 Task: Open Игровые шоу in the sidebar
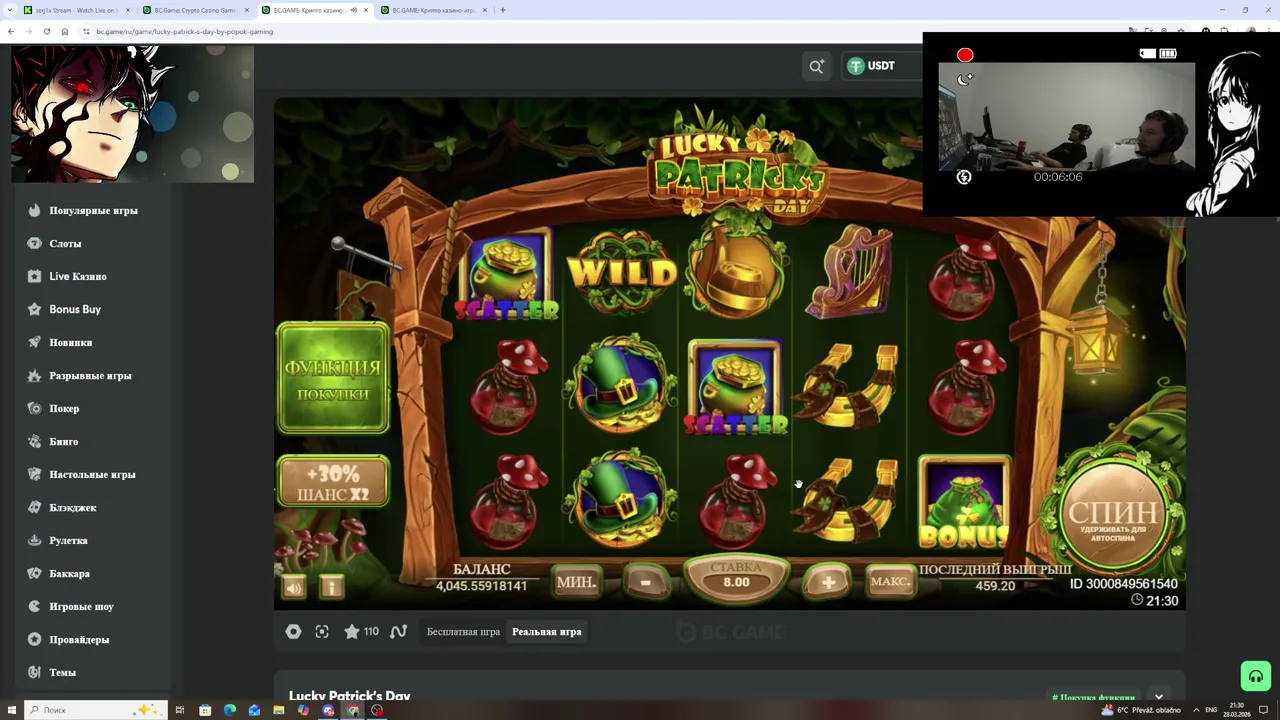(x=81, y=606)
